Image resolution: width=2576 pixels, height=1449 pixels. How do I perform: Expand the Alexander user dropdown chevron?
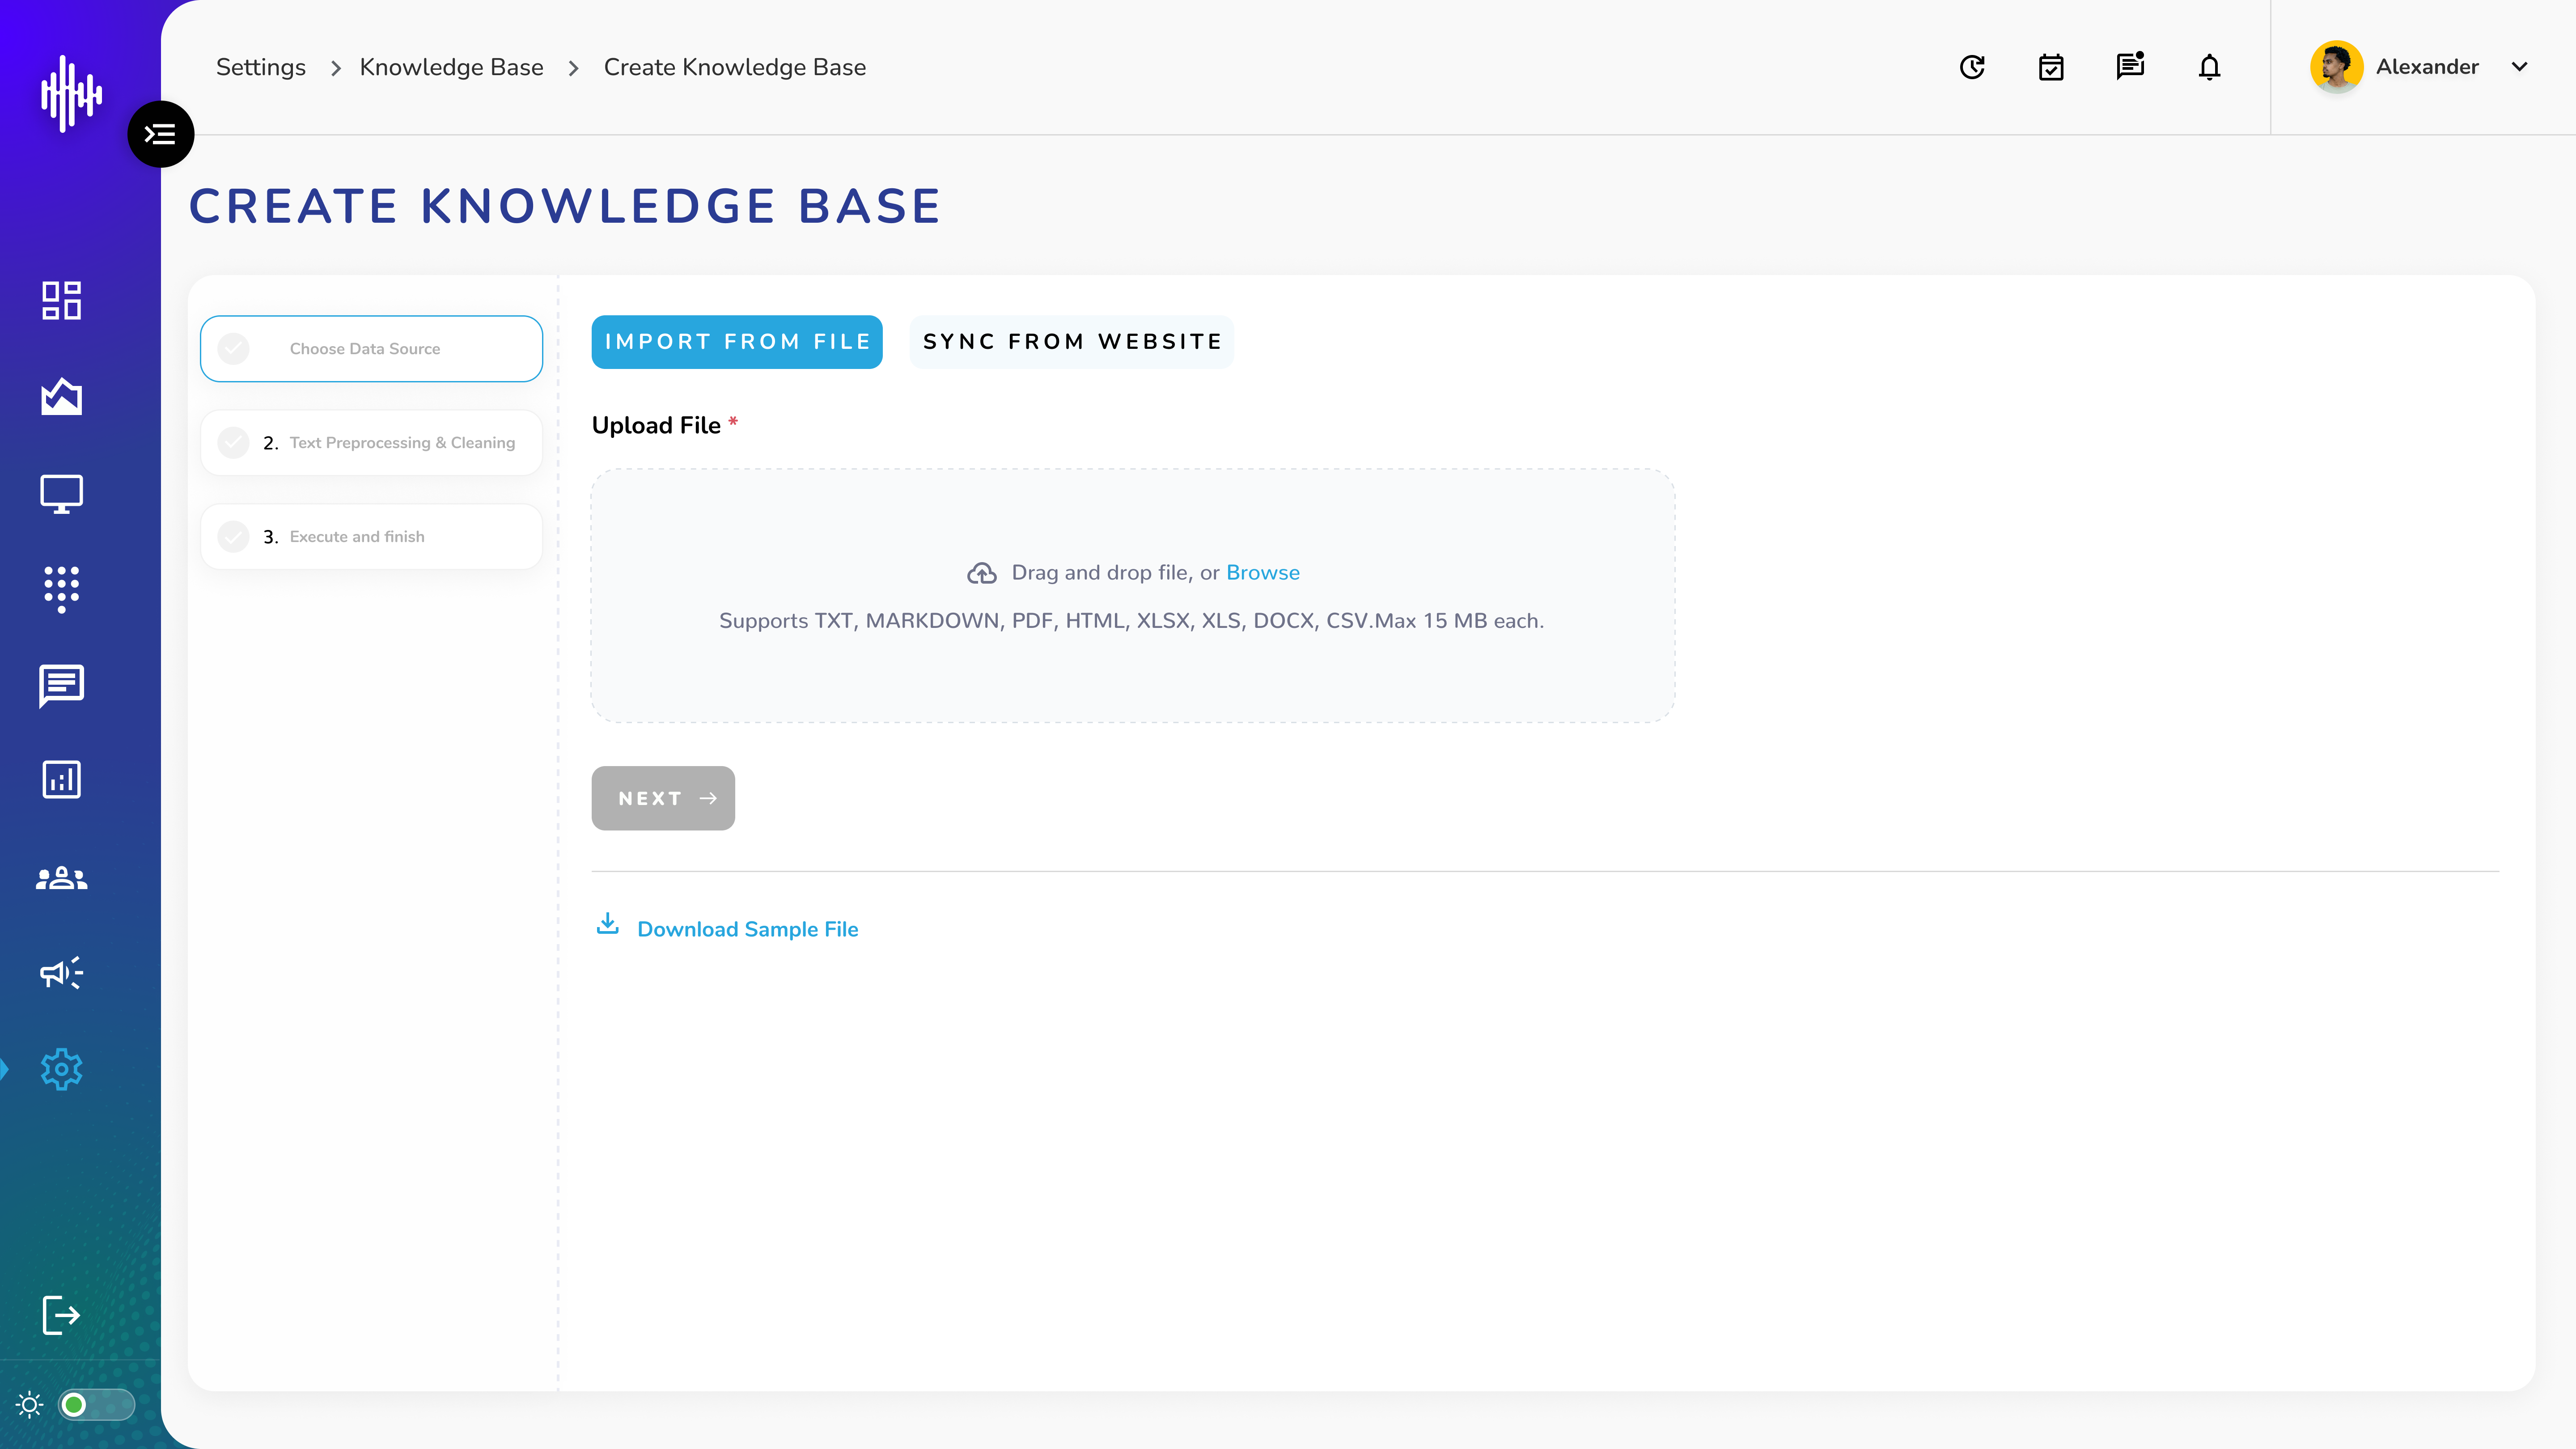click(x=2519, y=67)
